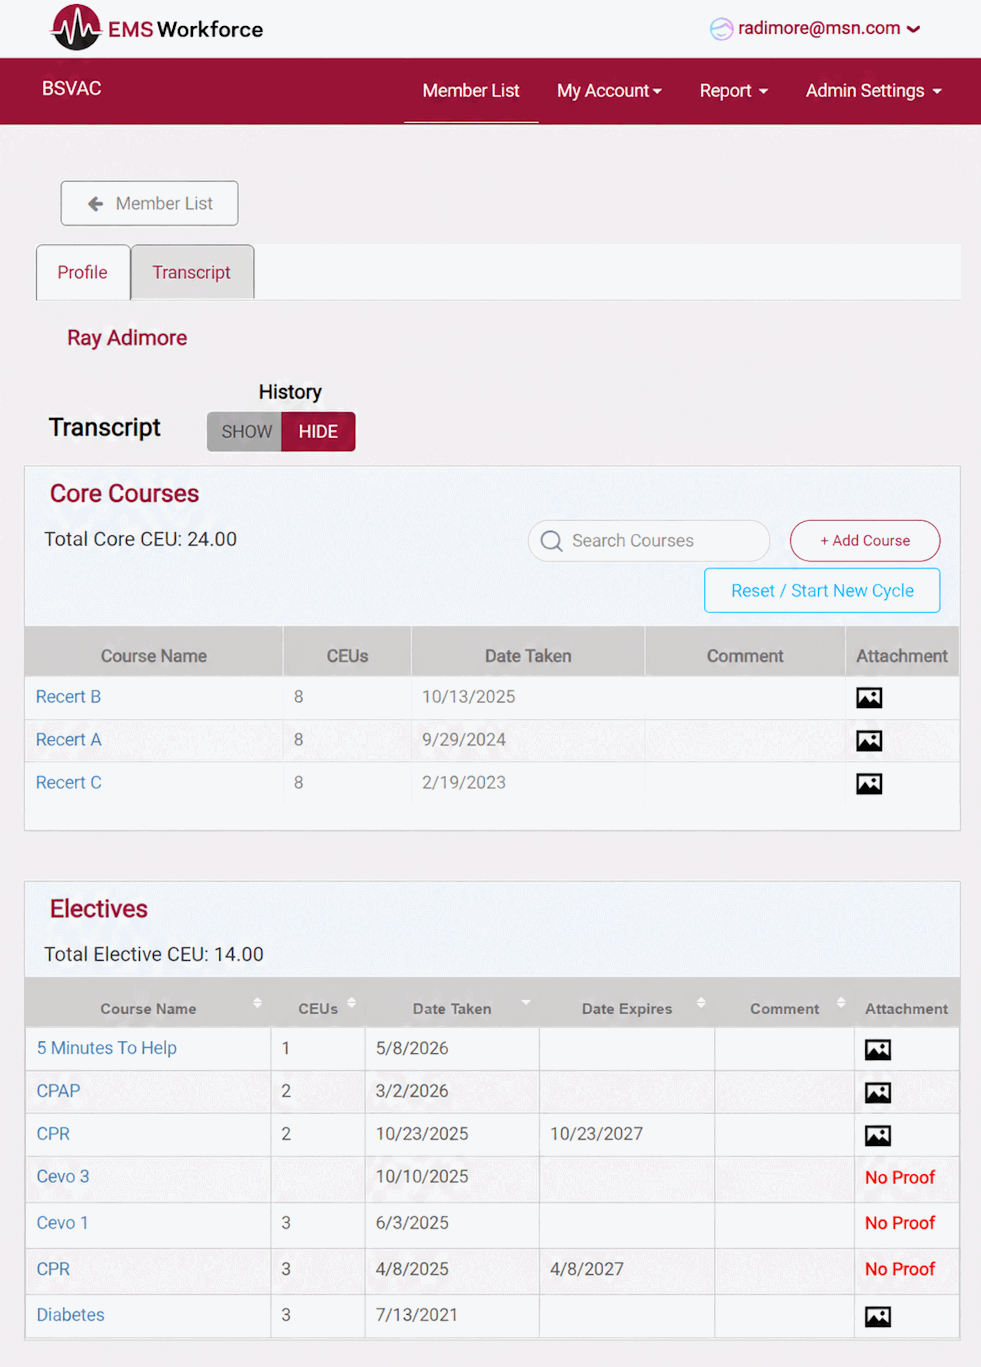View attachment for CPAP course
This screenshot has width=981, height=1367.
click(x=878, y=1093)
